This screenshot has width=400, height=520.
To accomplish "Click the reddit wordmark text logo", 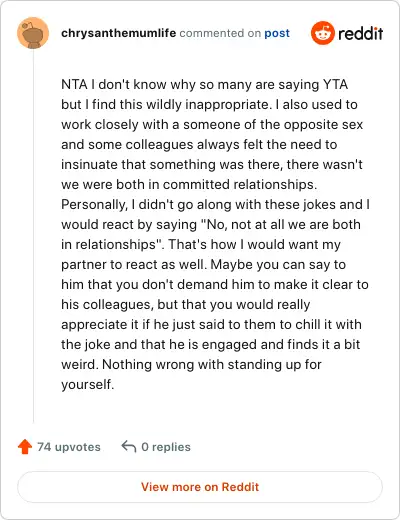I will tap(361, 33).
